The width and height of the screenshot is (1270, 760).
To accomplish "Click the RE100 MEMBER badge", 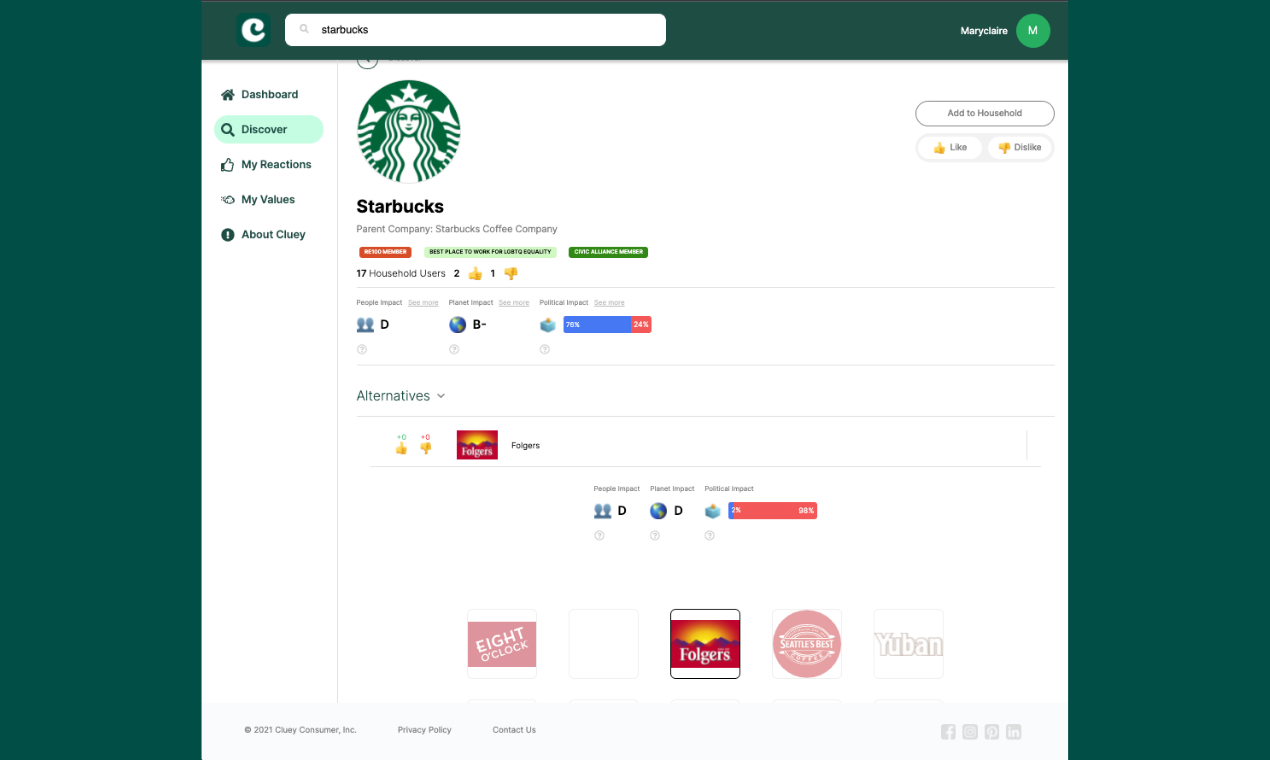I will click(385, 252).
